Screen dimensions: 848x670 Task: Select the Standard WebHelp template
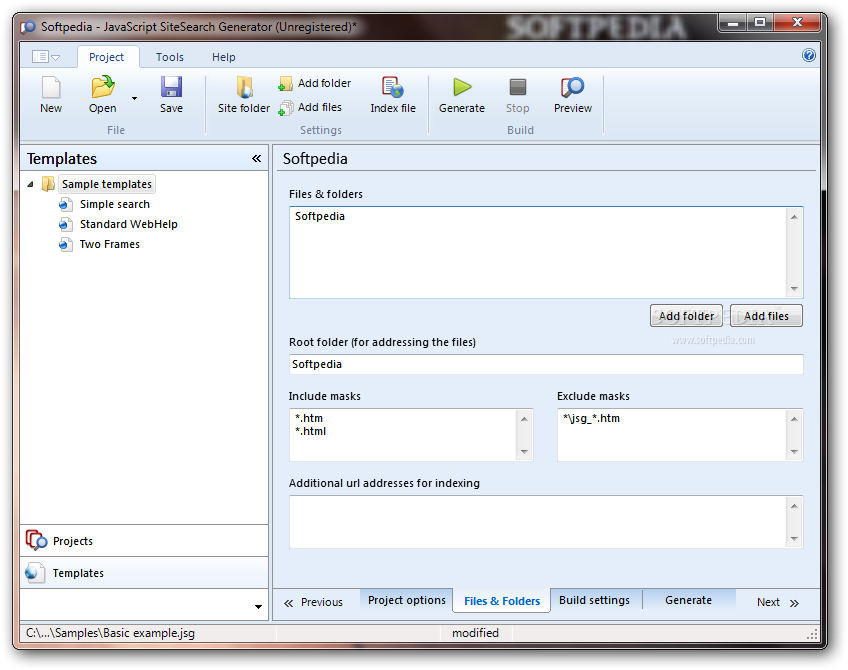[129, 224]
